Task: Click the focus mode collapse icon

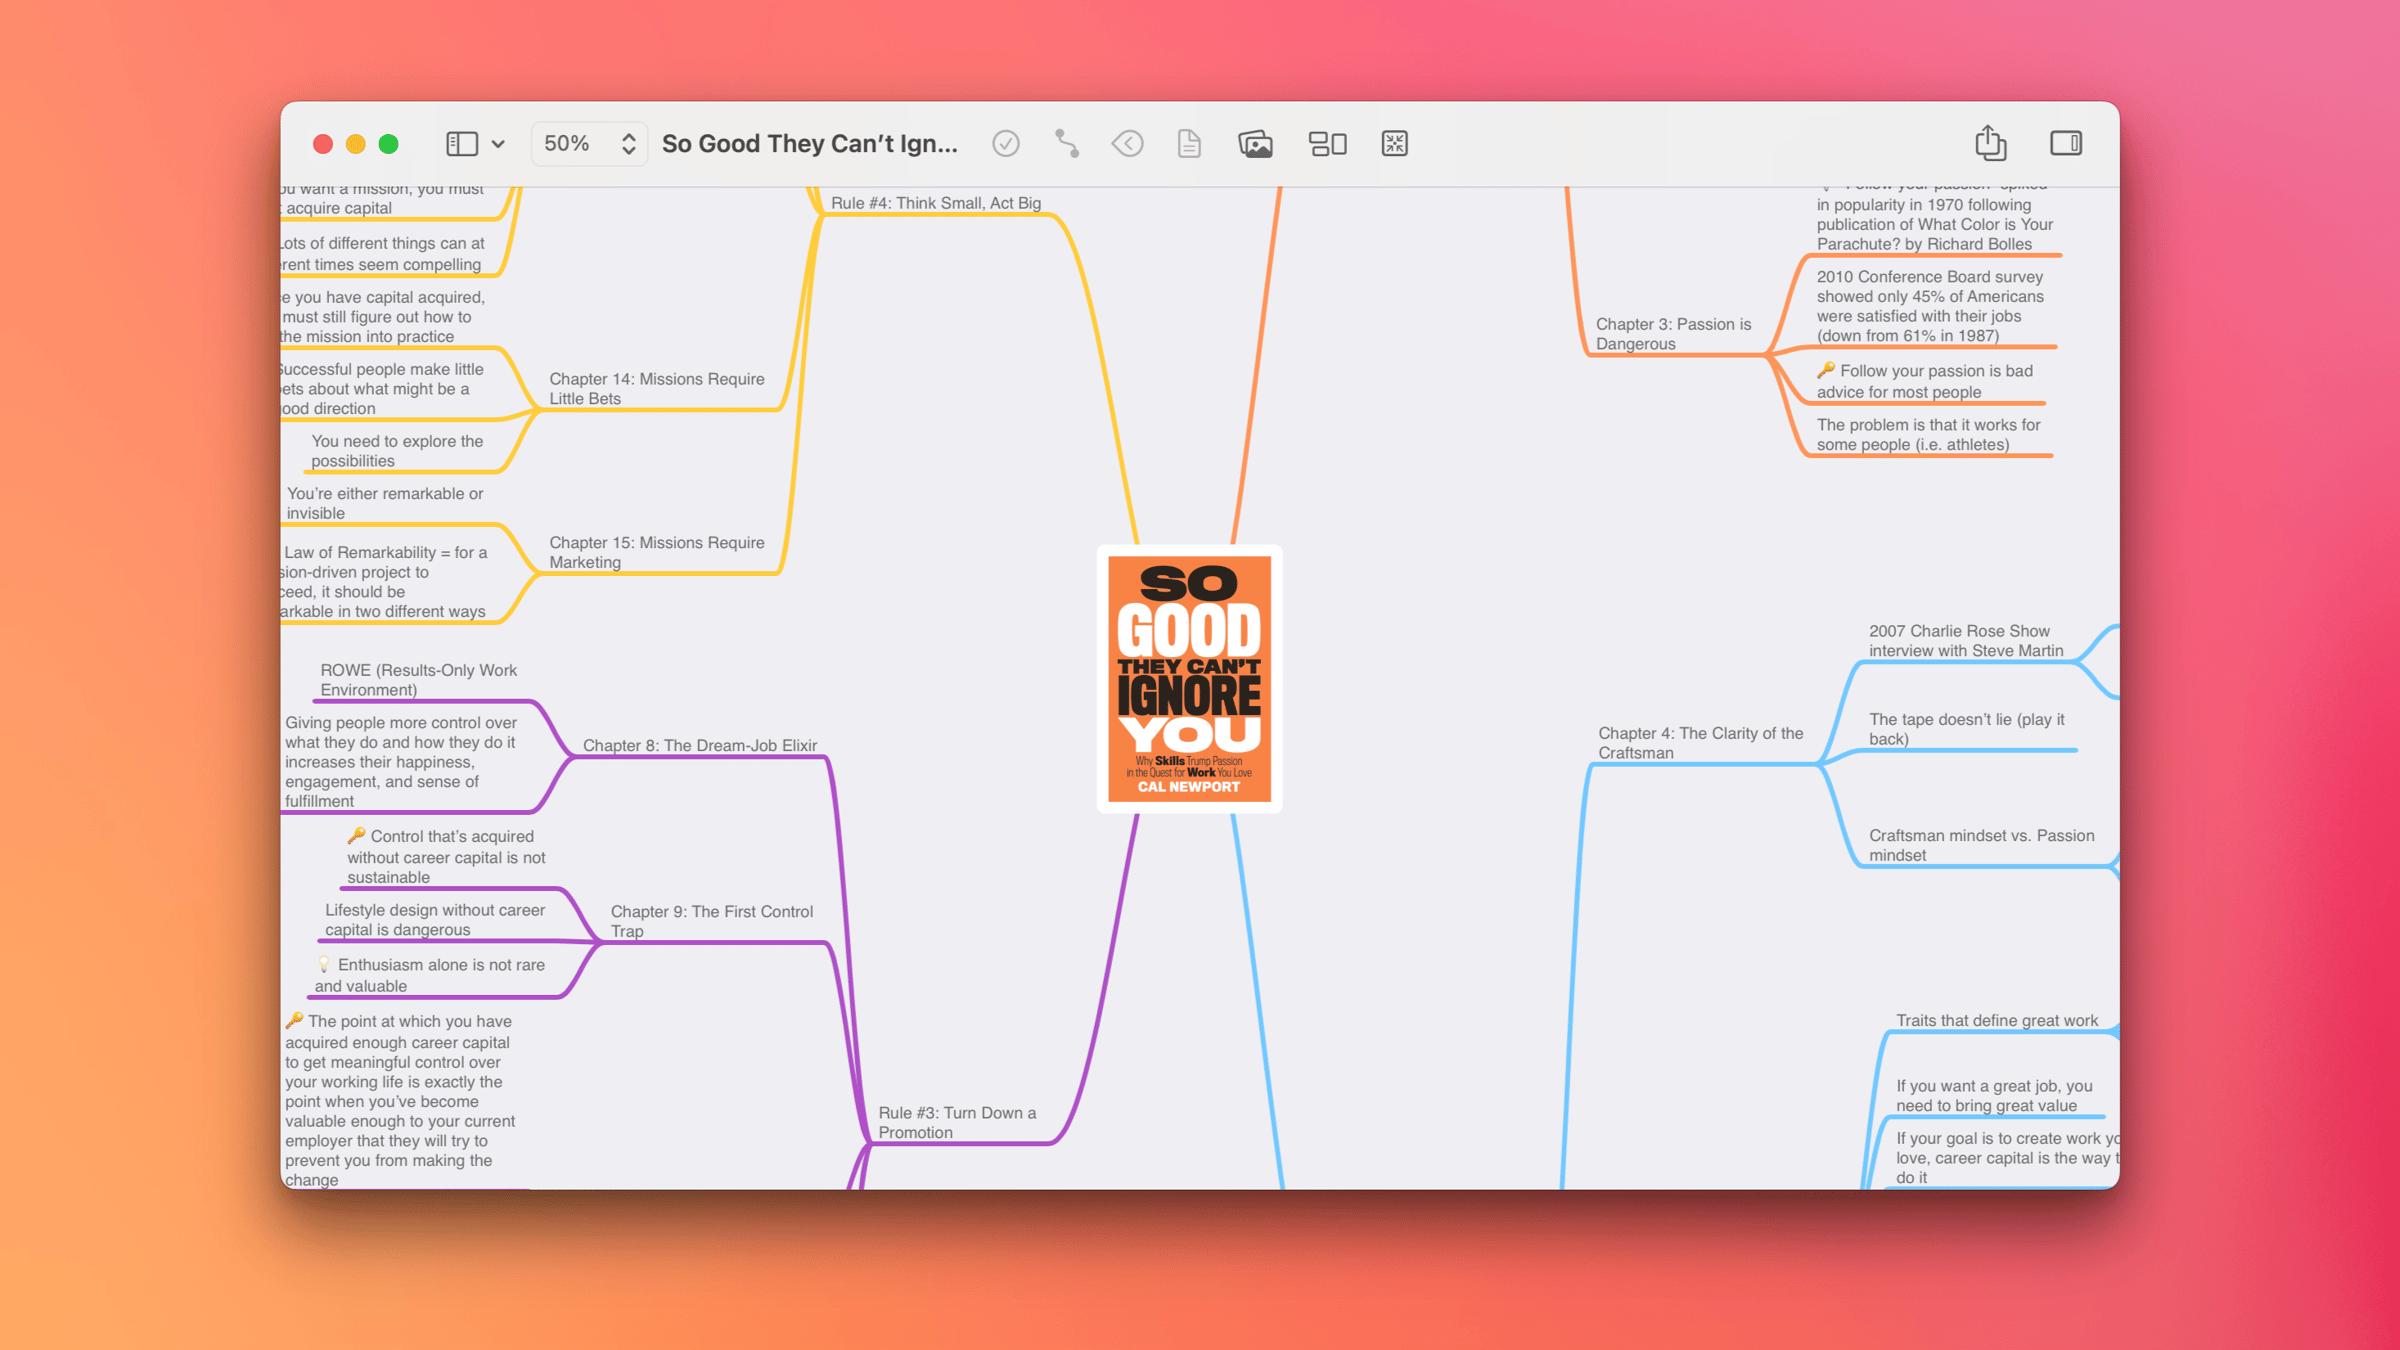Action: point(1395,144)
